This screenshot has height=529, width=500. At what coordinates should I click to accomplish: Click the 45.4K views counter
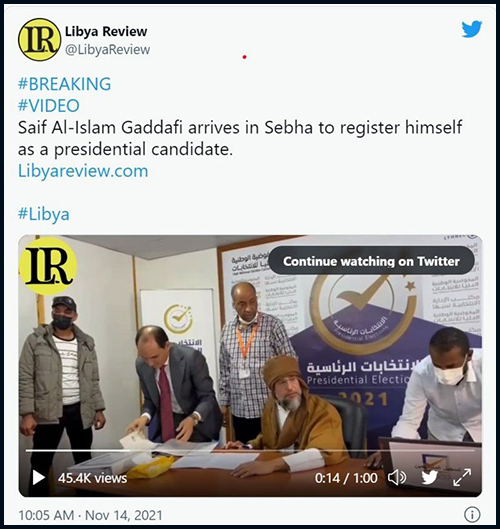pos(92,478)
